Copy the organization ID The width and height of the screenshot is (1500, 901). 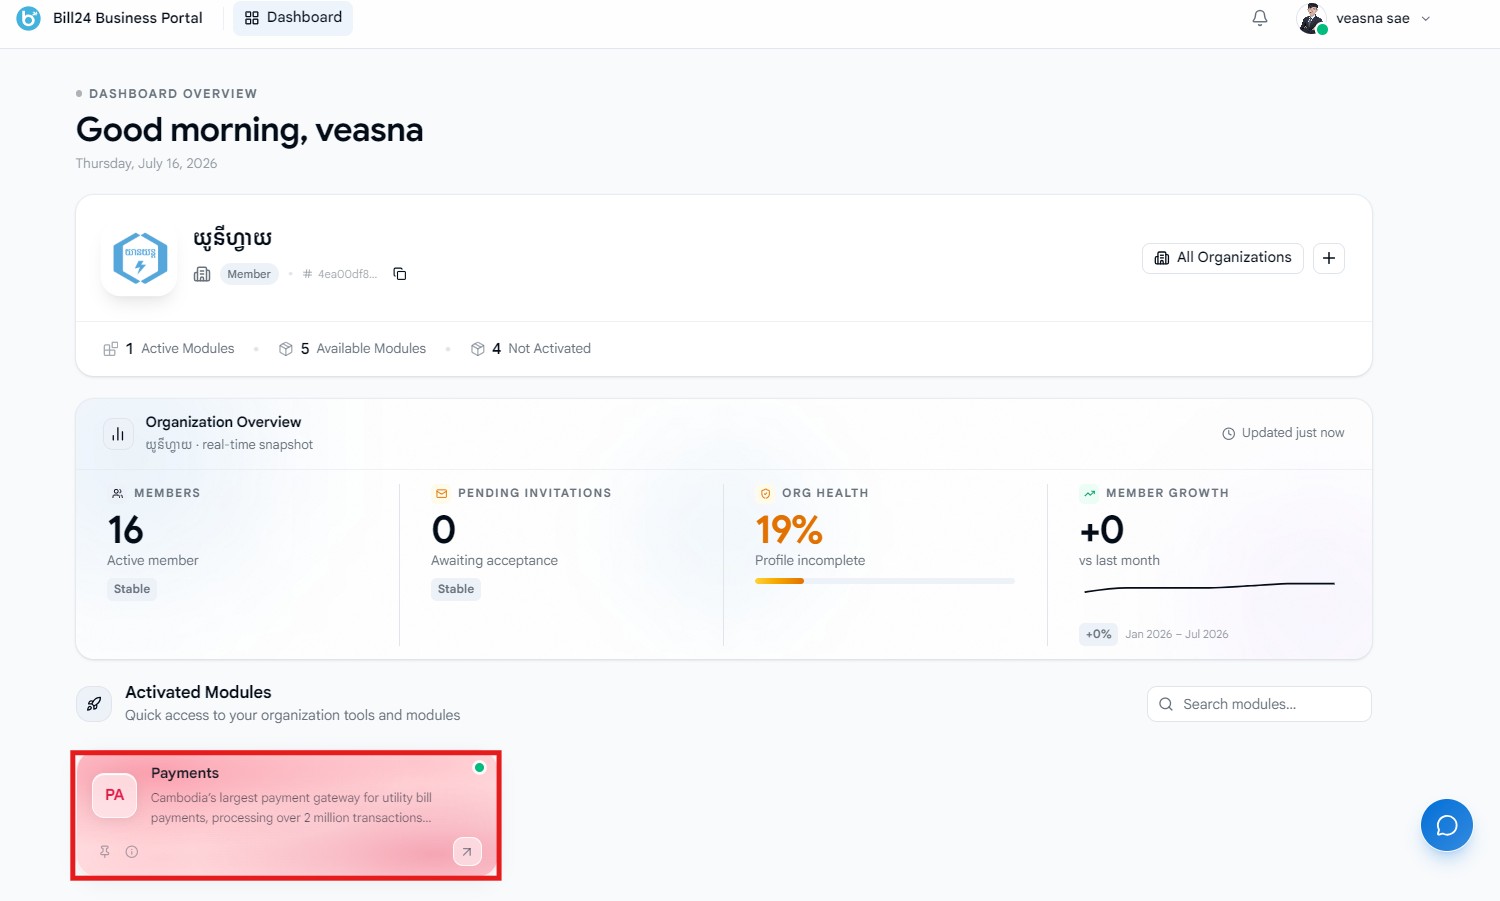pos(400,274)
